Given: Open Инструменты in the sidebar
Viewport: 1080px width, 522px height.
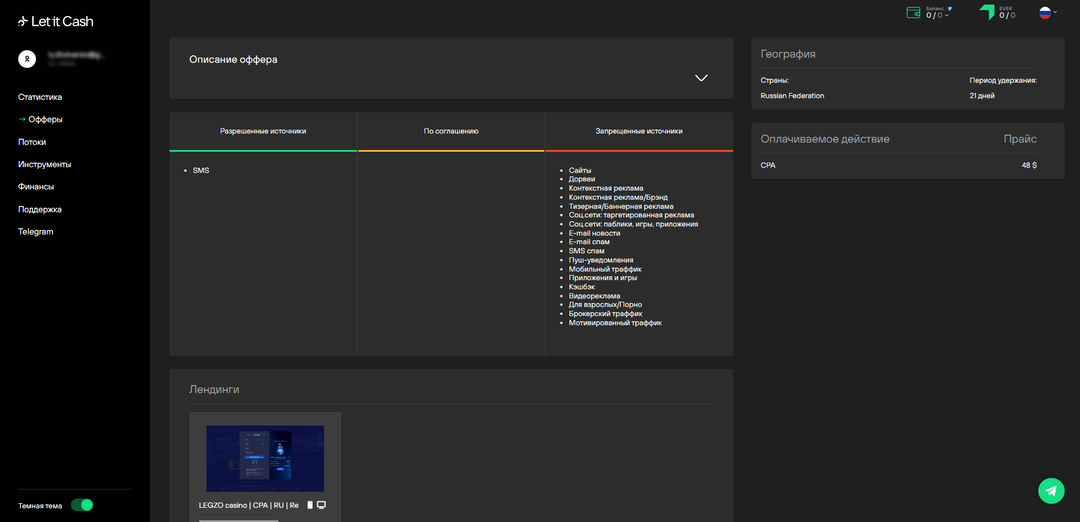Looking at the screenshot, I should click(x=44, y=164).
